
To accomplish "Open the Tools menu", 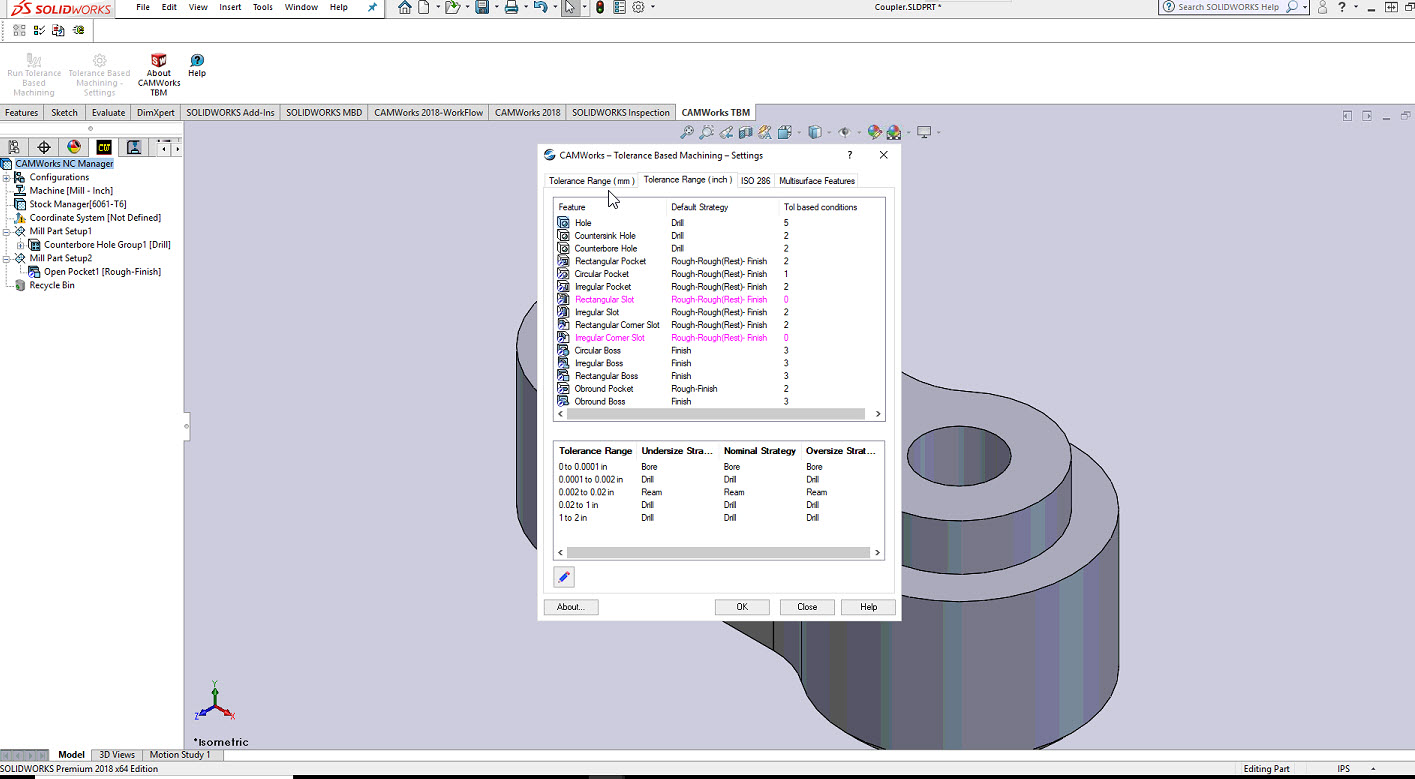I will (x=262, y=7).
